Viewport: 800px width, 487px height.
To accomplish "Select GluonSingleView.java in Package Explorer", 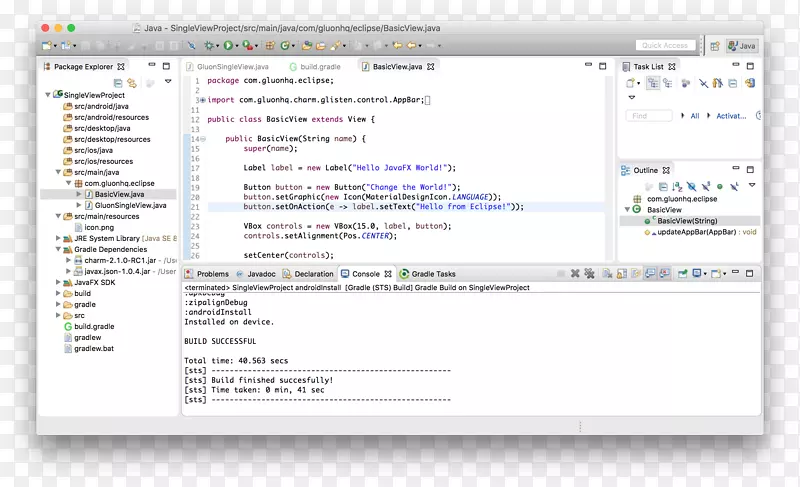I will click(130, 205).
